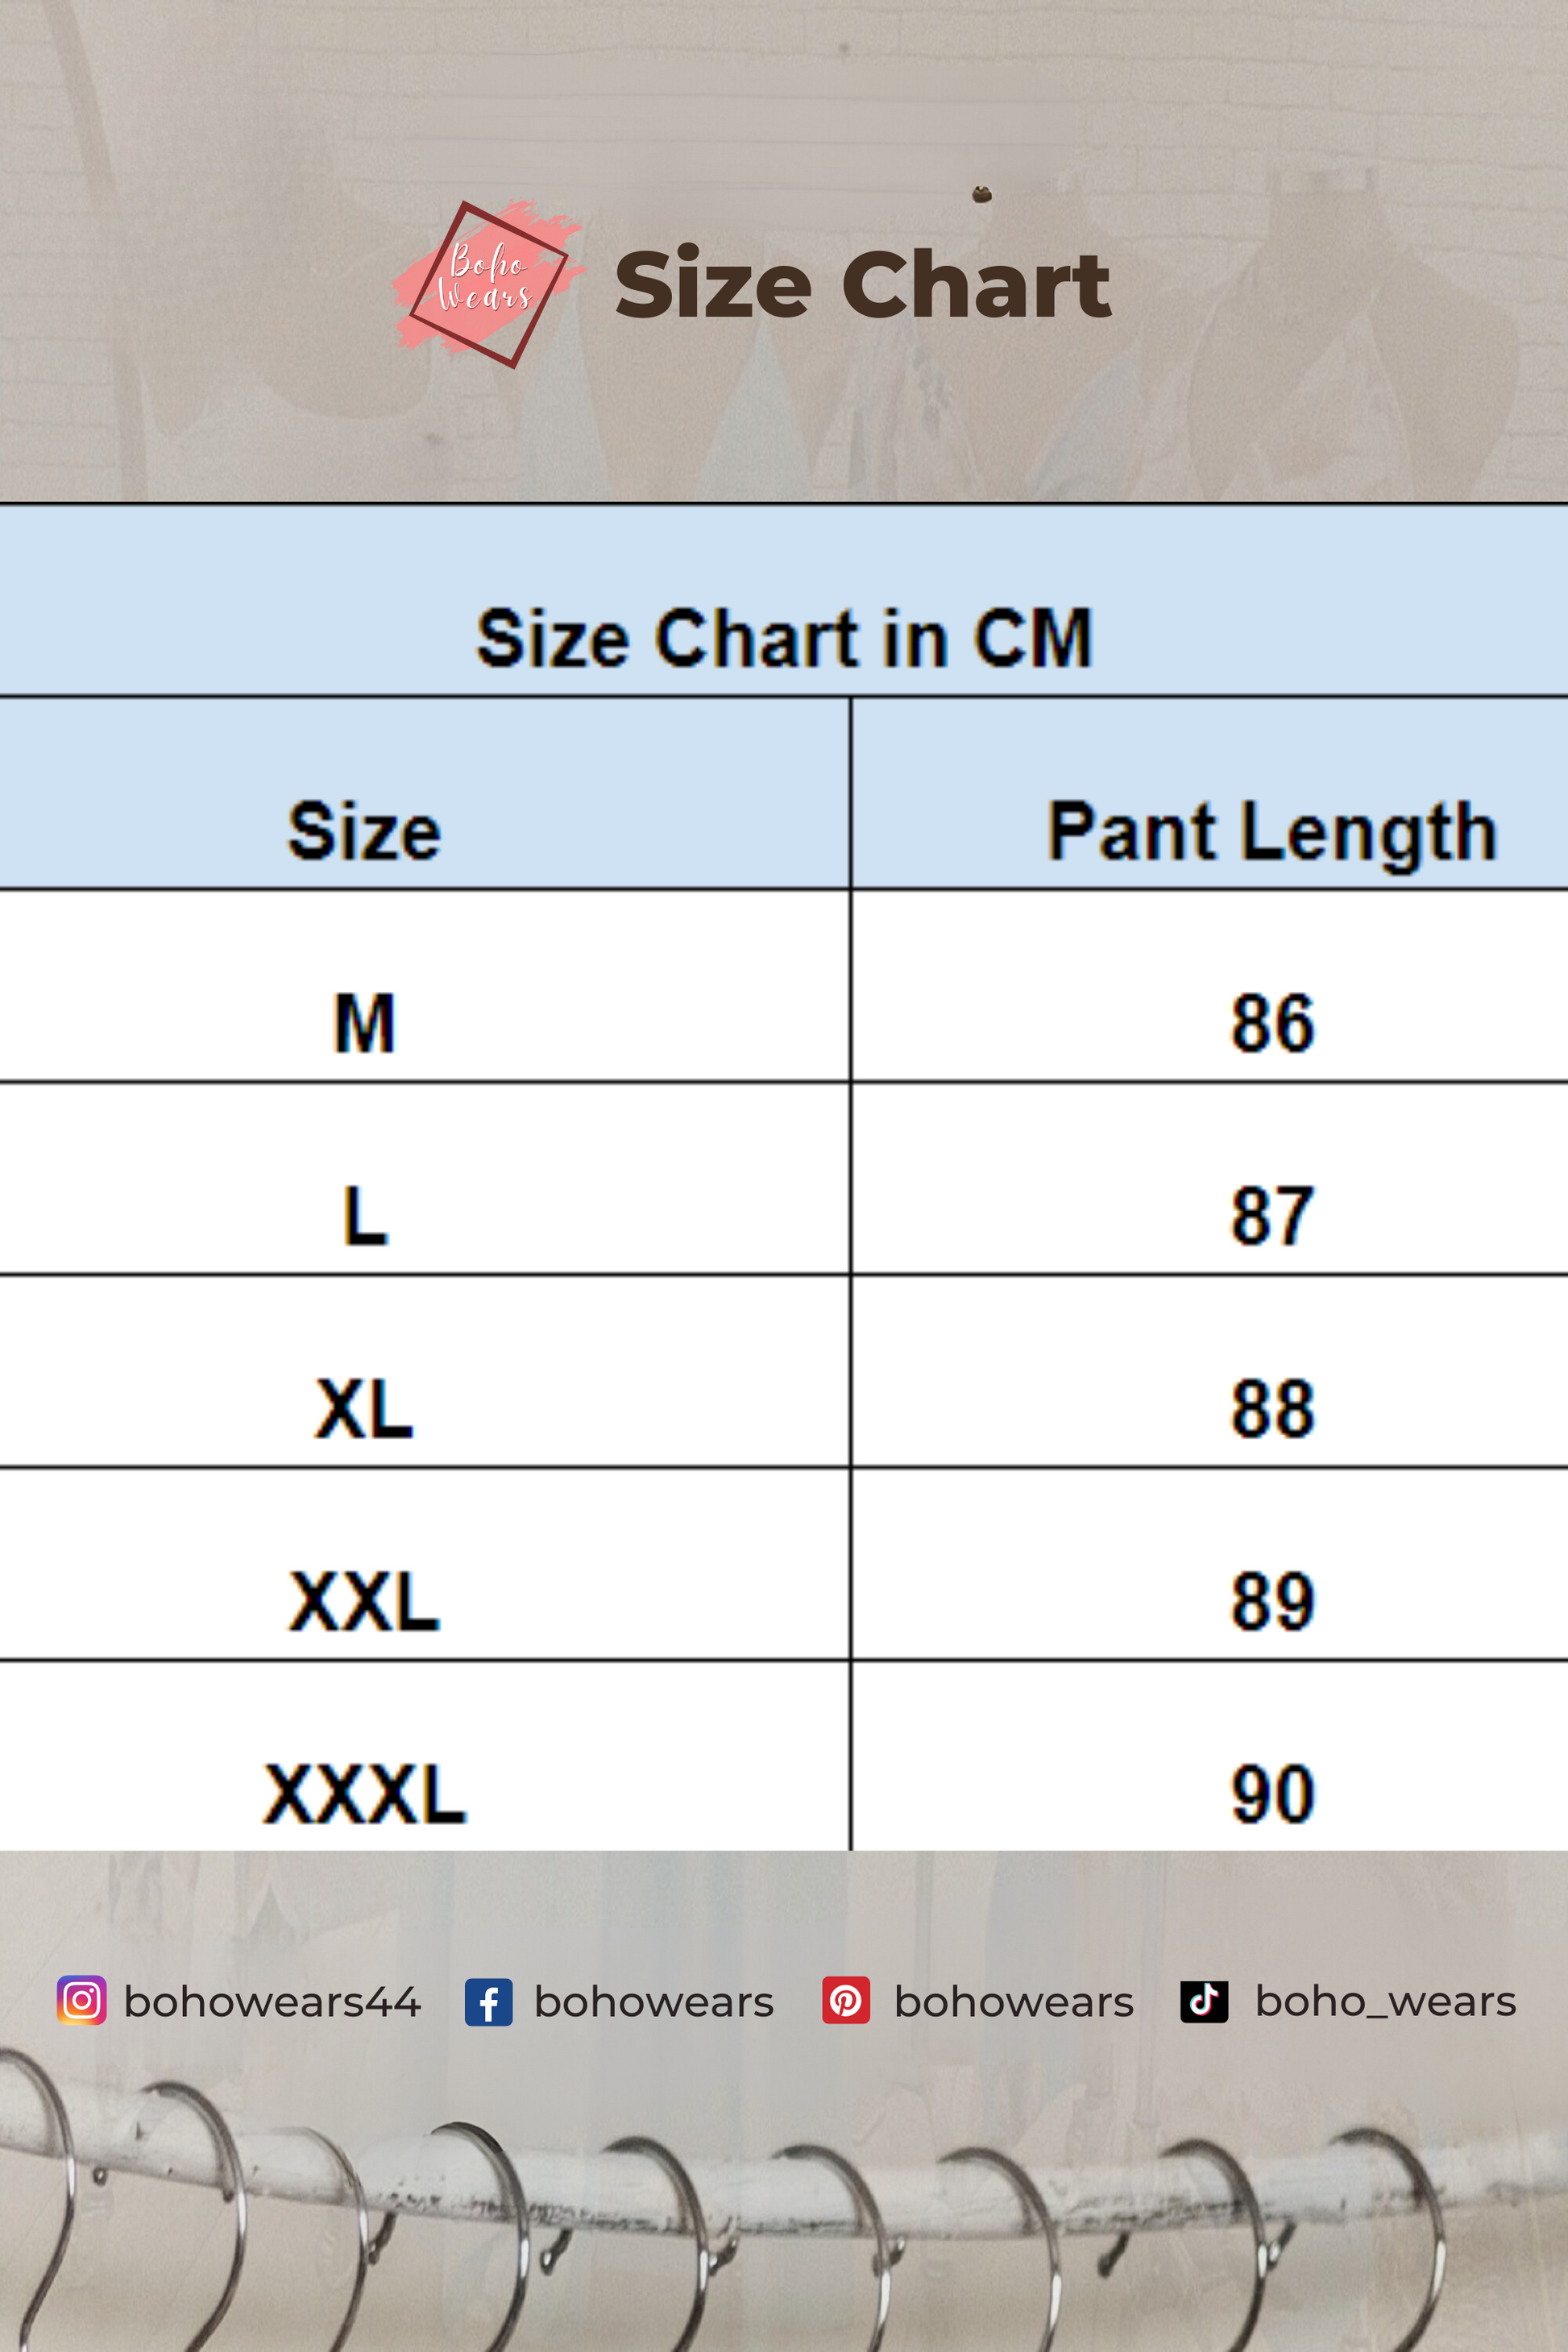
Task: Select the XXXL size cell
Action: tap(365, 1793)
